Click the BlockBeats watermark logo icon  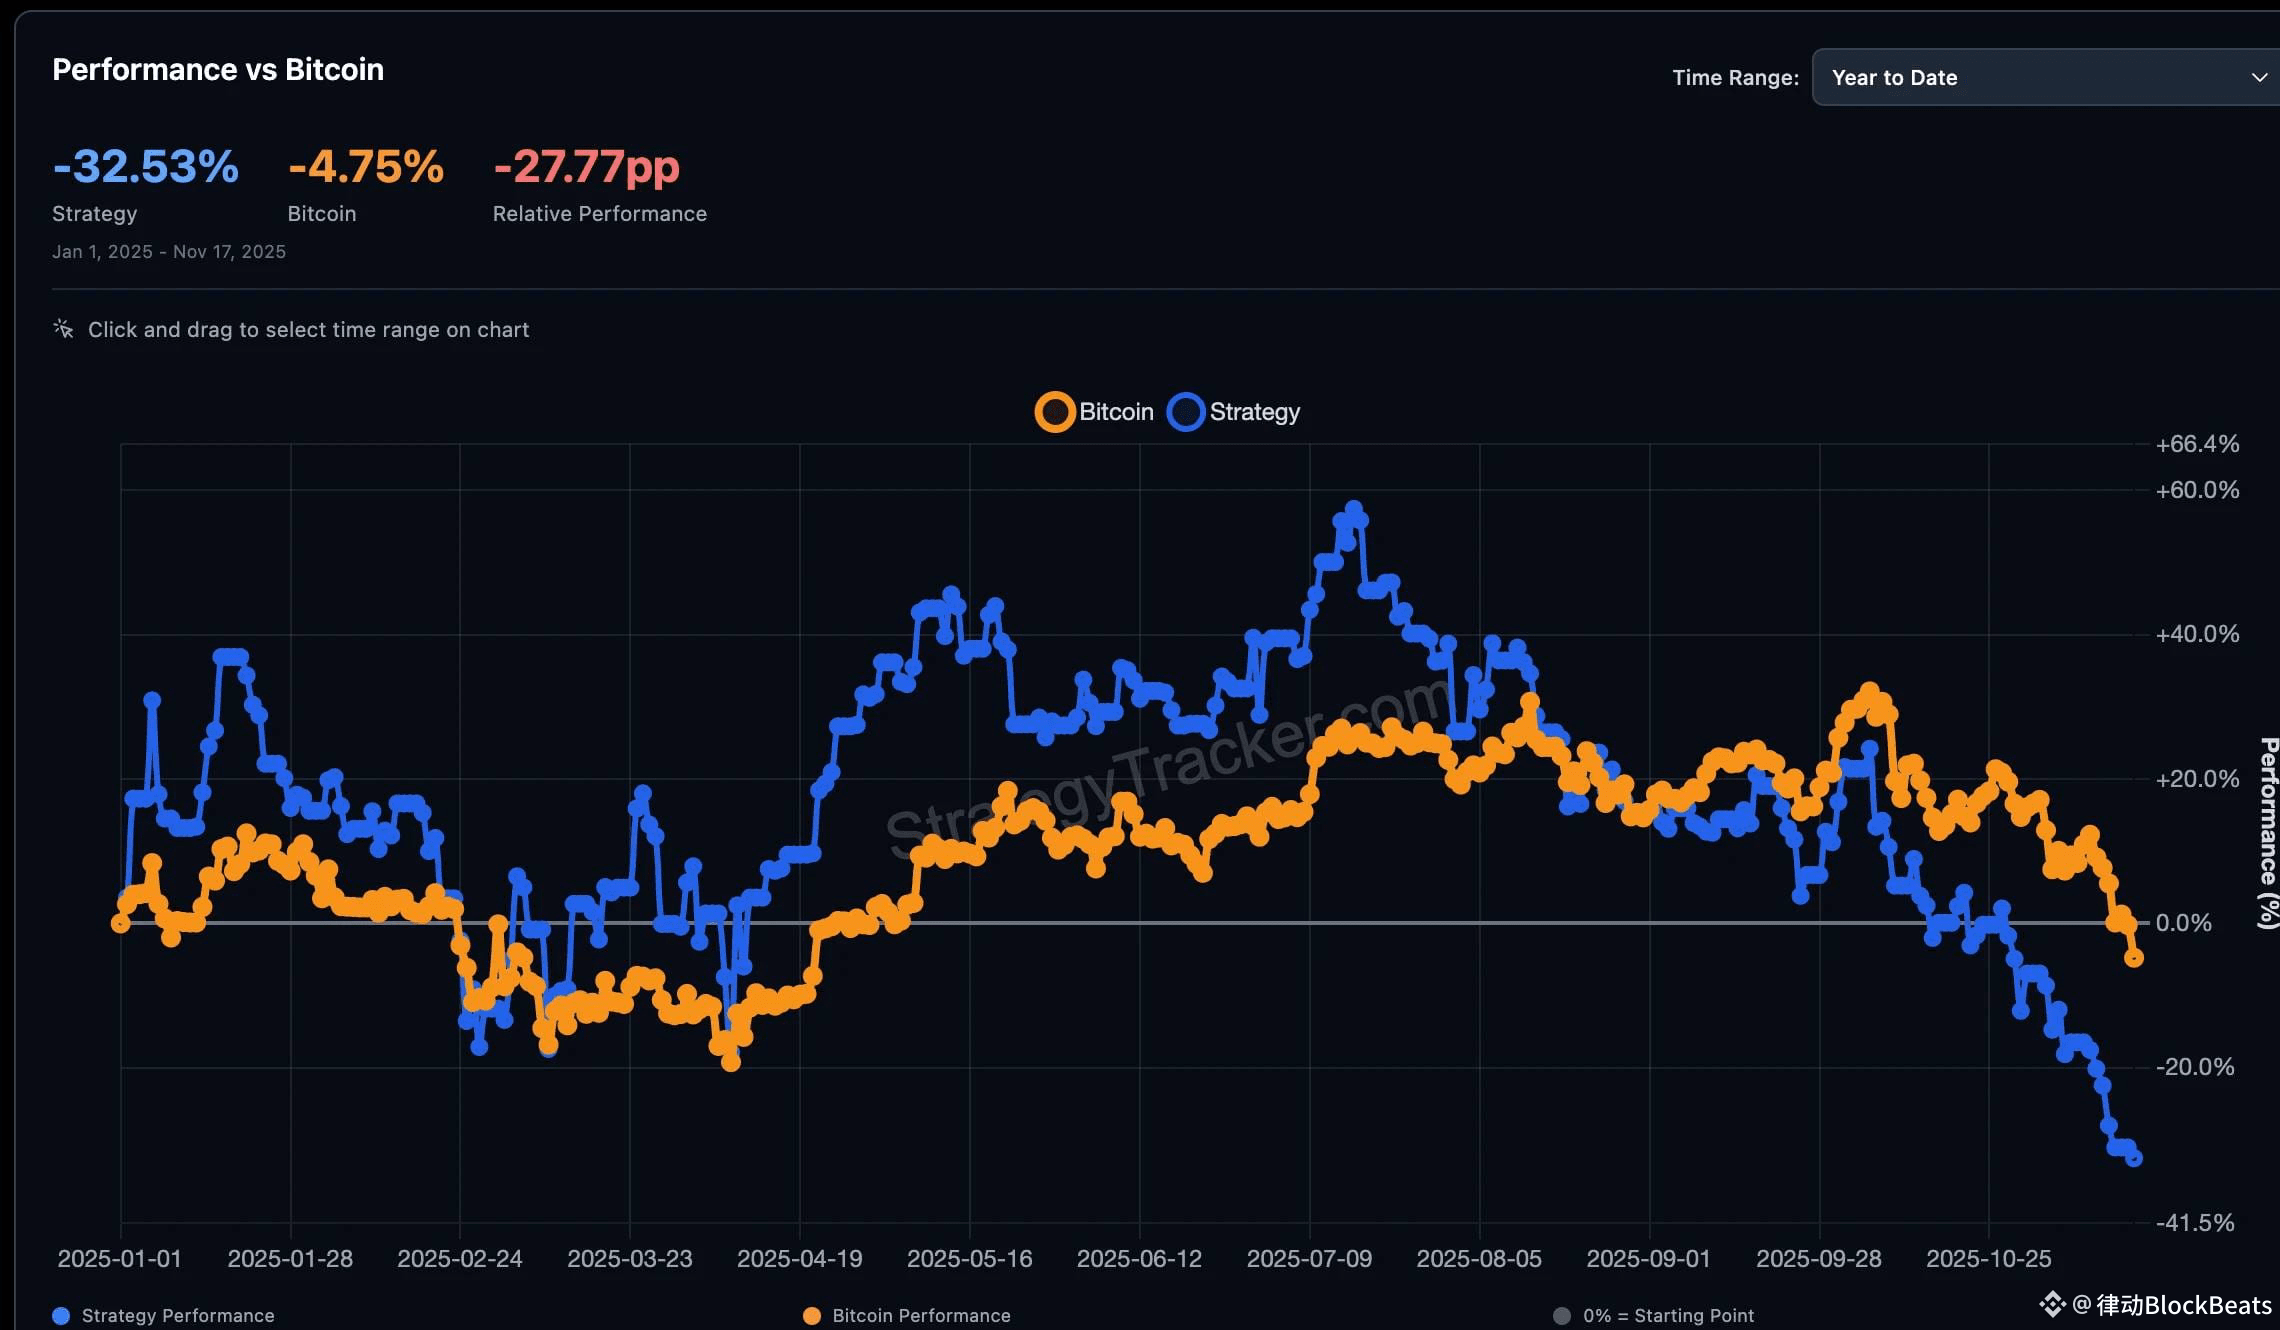(x=2052, y=1304)
